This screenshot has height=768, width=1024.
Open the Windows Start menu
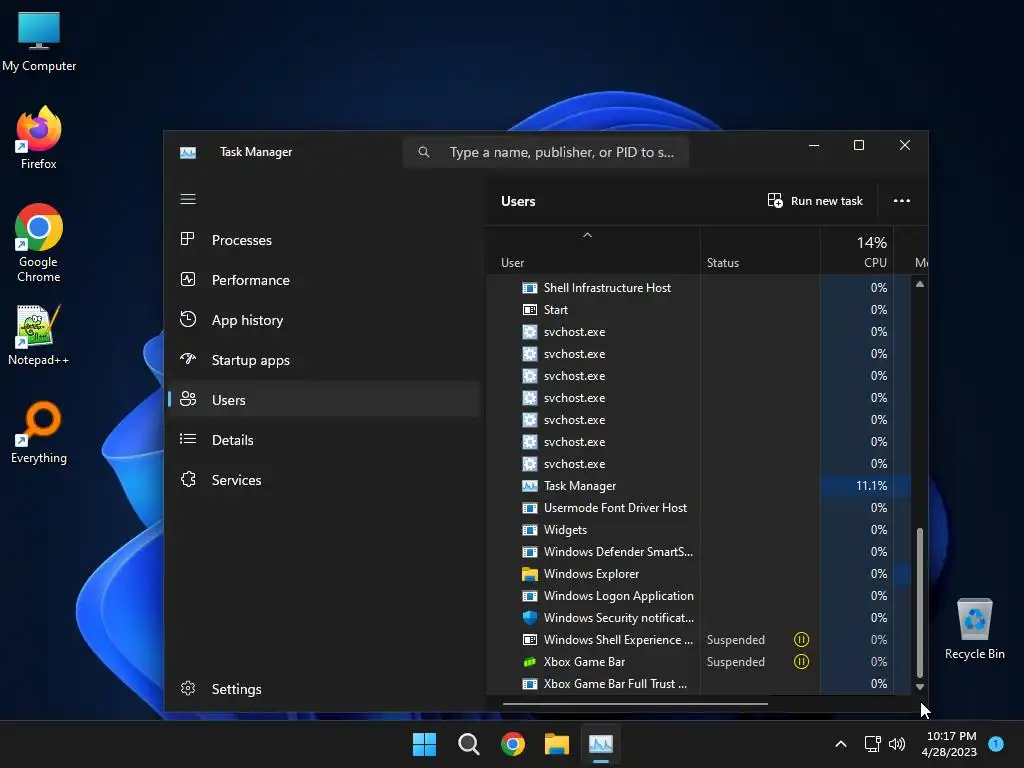pyautogui.click(x=424, y=744)
